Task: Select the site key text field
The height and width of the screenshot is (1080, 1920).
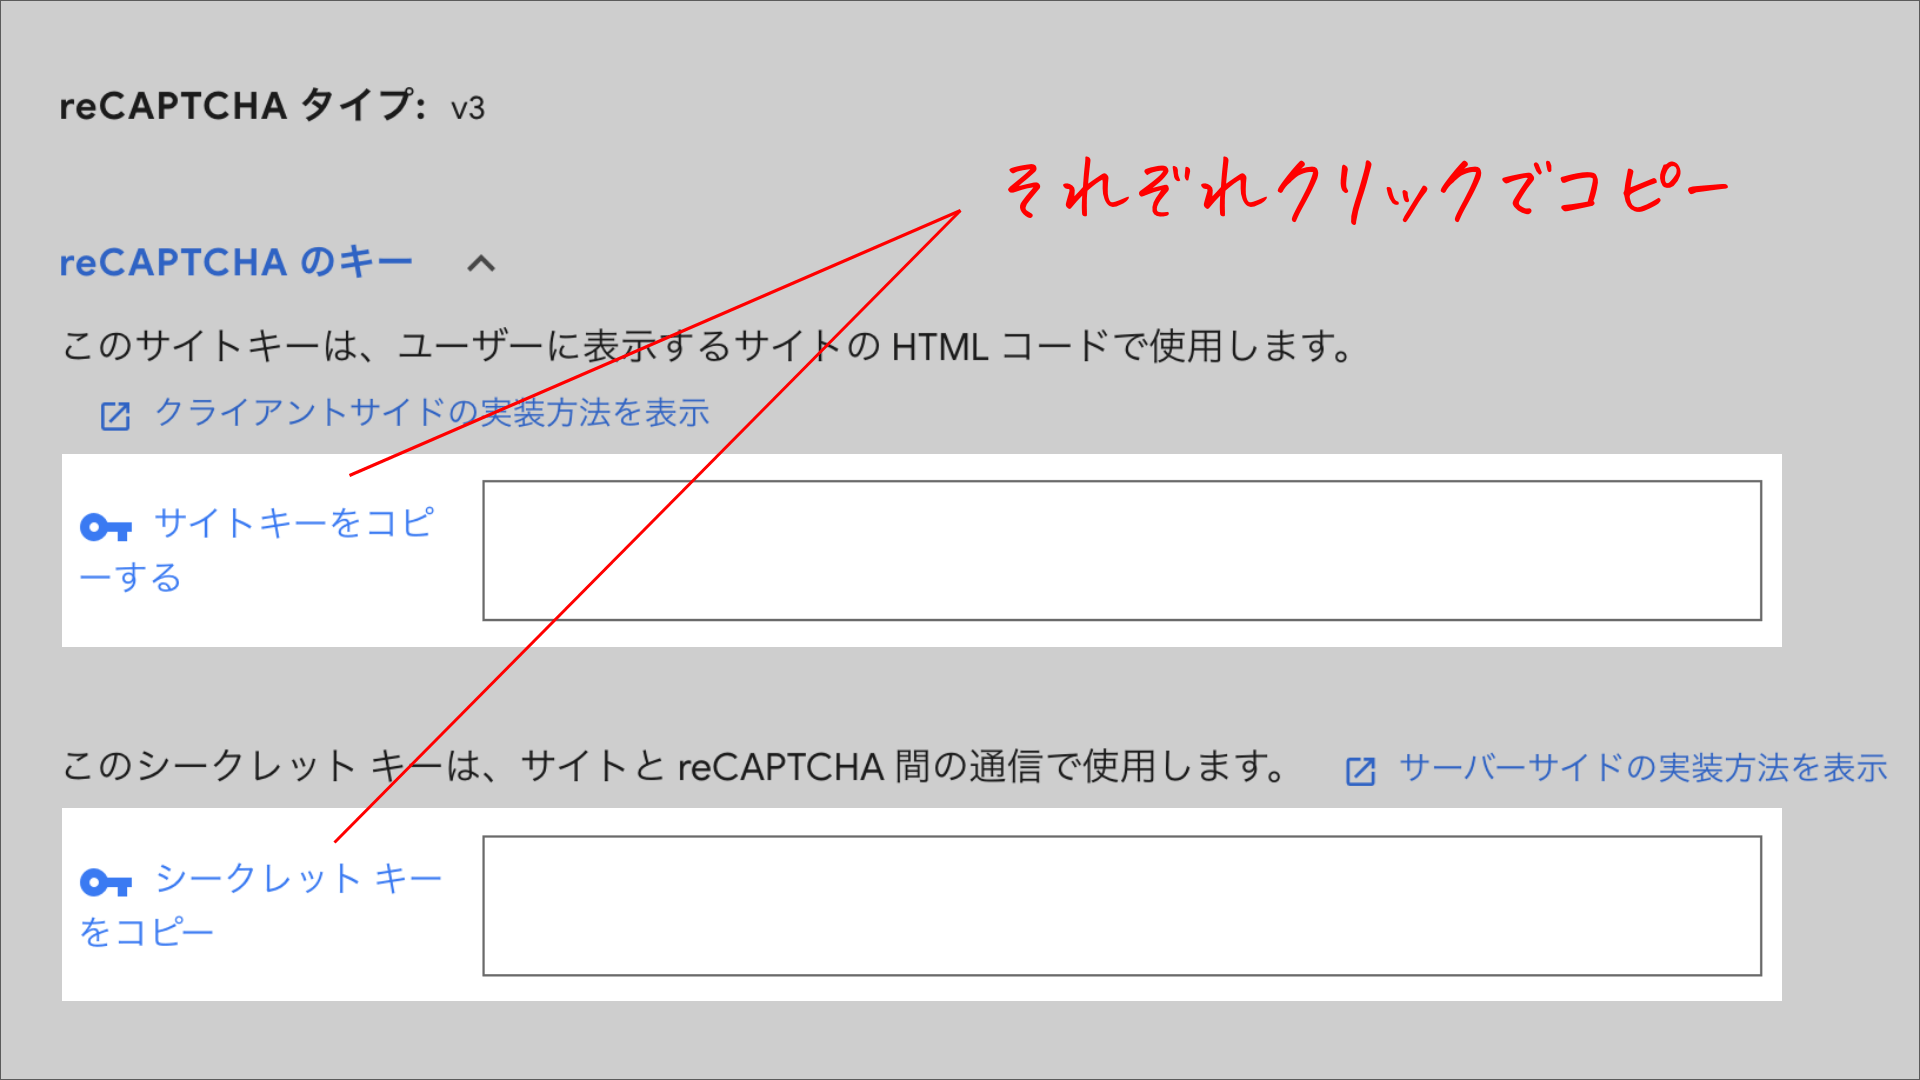Action: [x=1122, y=551]
